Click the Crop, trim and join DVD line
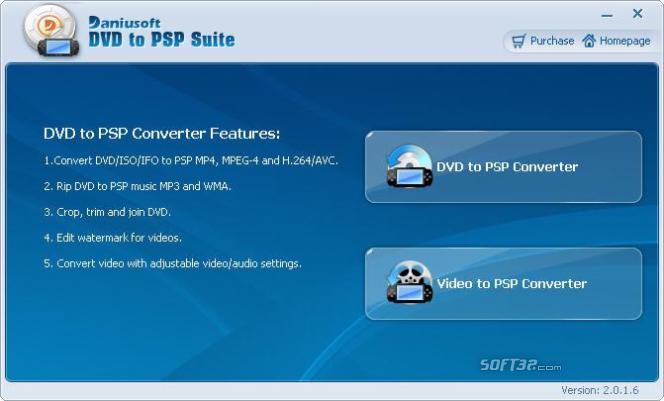664x401 pixels. click(108, 212)
